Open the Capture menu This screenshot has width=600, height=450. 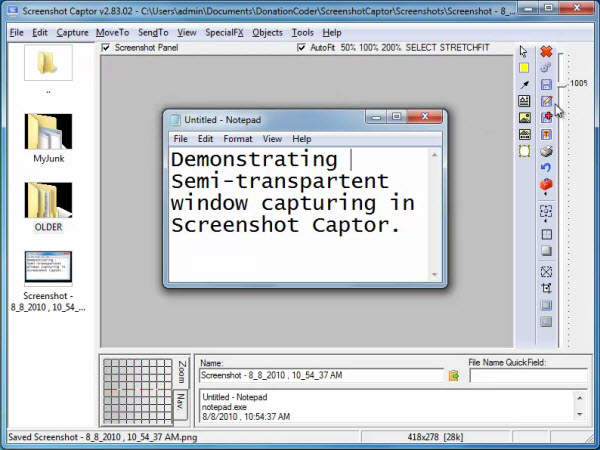72,33
